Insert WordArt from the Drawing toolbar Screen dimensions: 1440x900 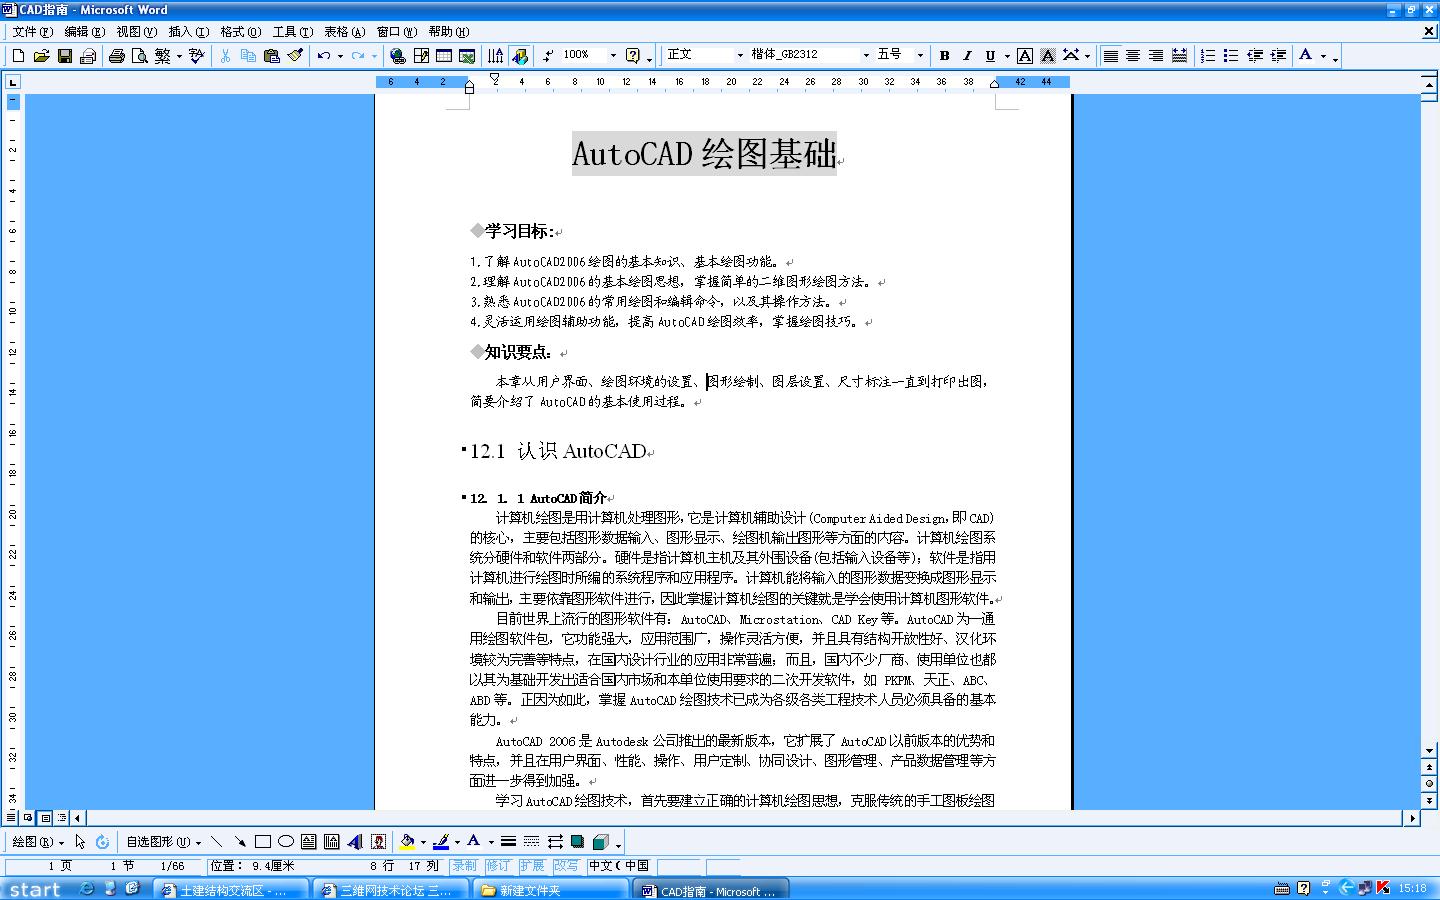tap(355, 842)
